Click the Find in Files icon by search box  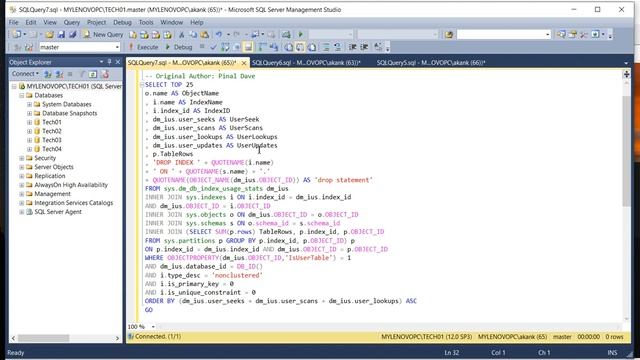click(x=449, y=35)
